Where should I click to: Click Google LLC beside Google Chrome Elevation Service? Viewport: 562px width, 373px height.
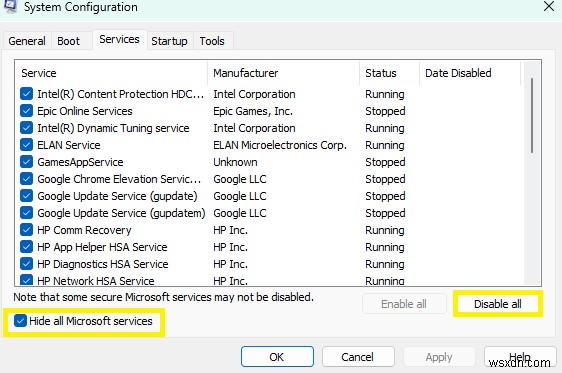pyautogui.click(x=240, y=179)
